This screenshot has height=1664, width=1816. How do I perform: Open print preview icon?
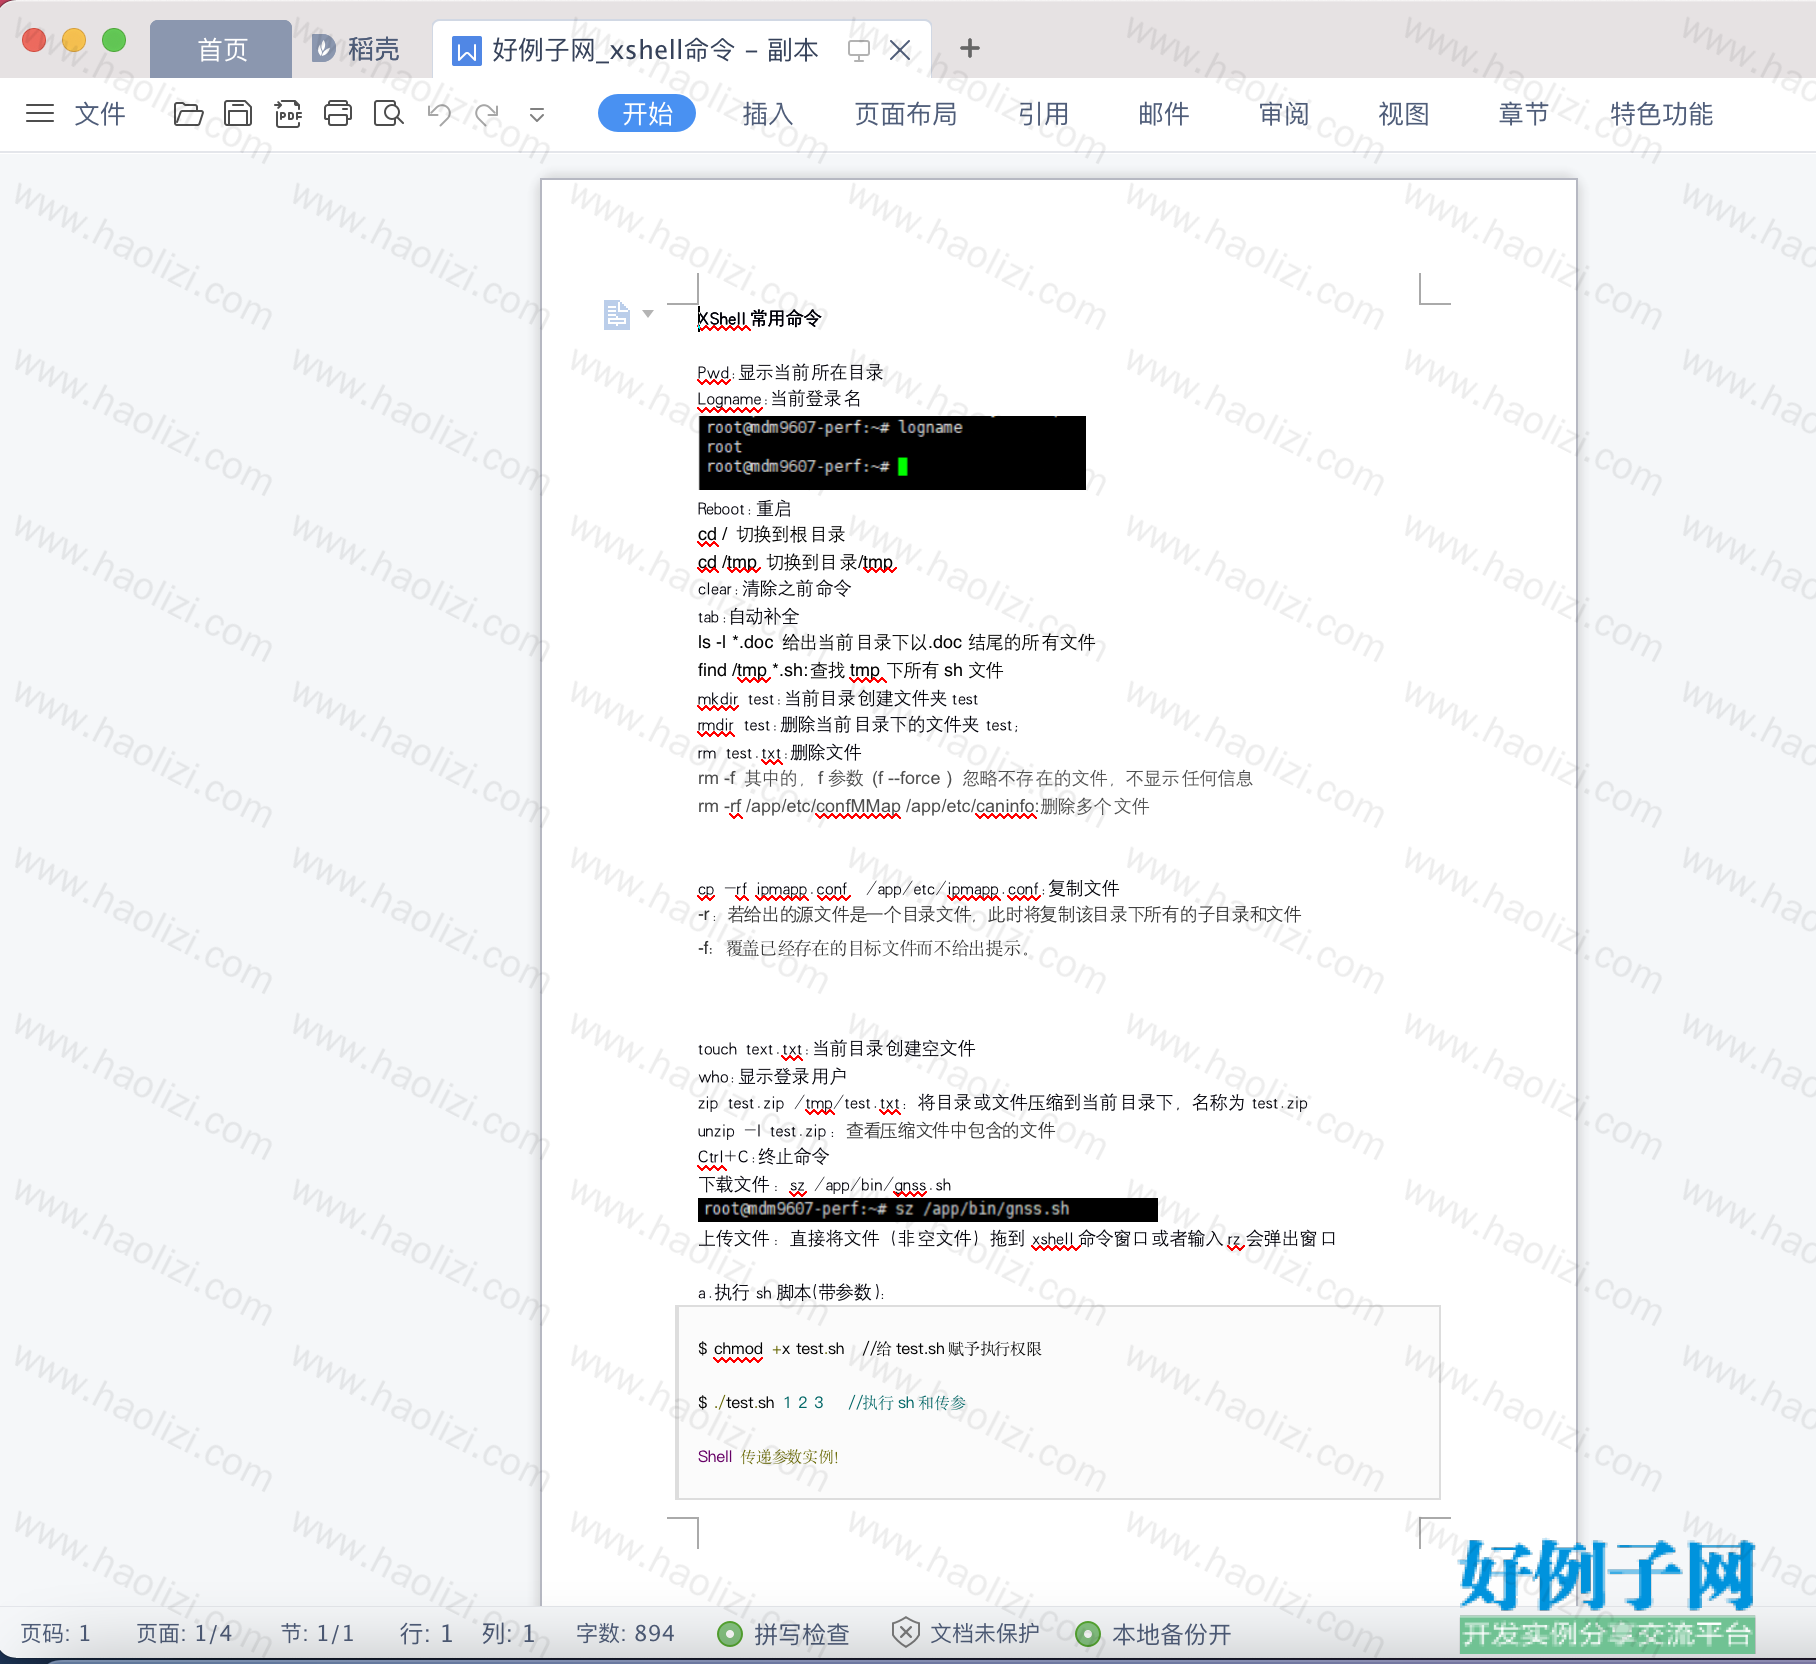(x=388, y=114)
